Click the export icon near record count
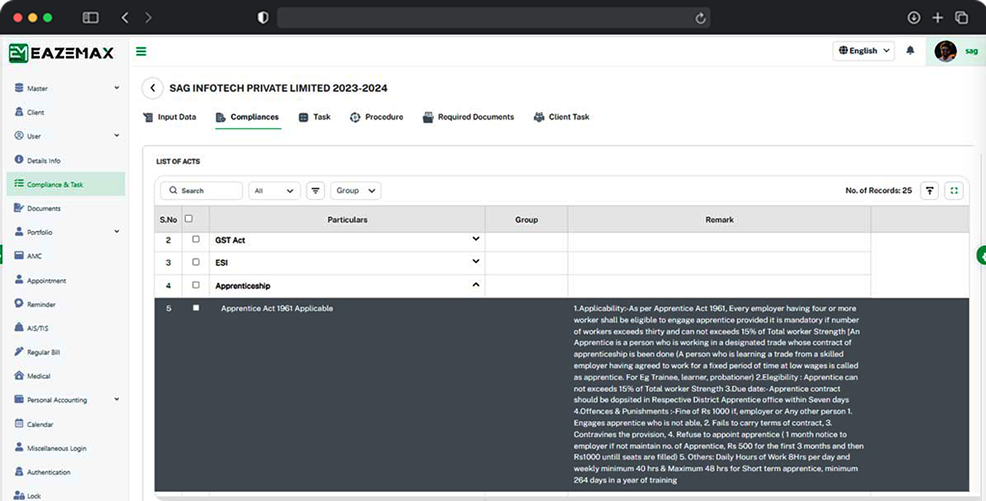Image resolution: width=986 pixels, height=501 pixels. 929,190
